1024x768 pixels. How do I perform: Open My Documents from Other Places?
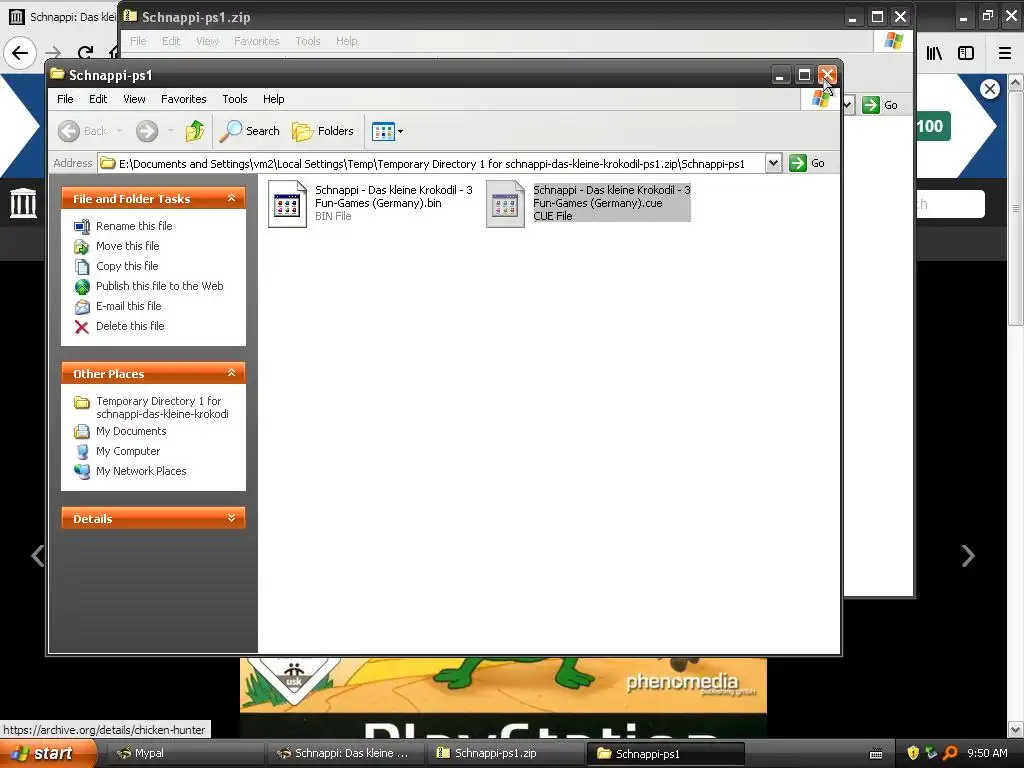pos(131,431)
